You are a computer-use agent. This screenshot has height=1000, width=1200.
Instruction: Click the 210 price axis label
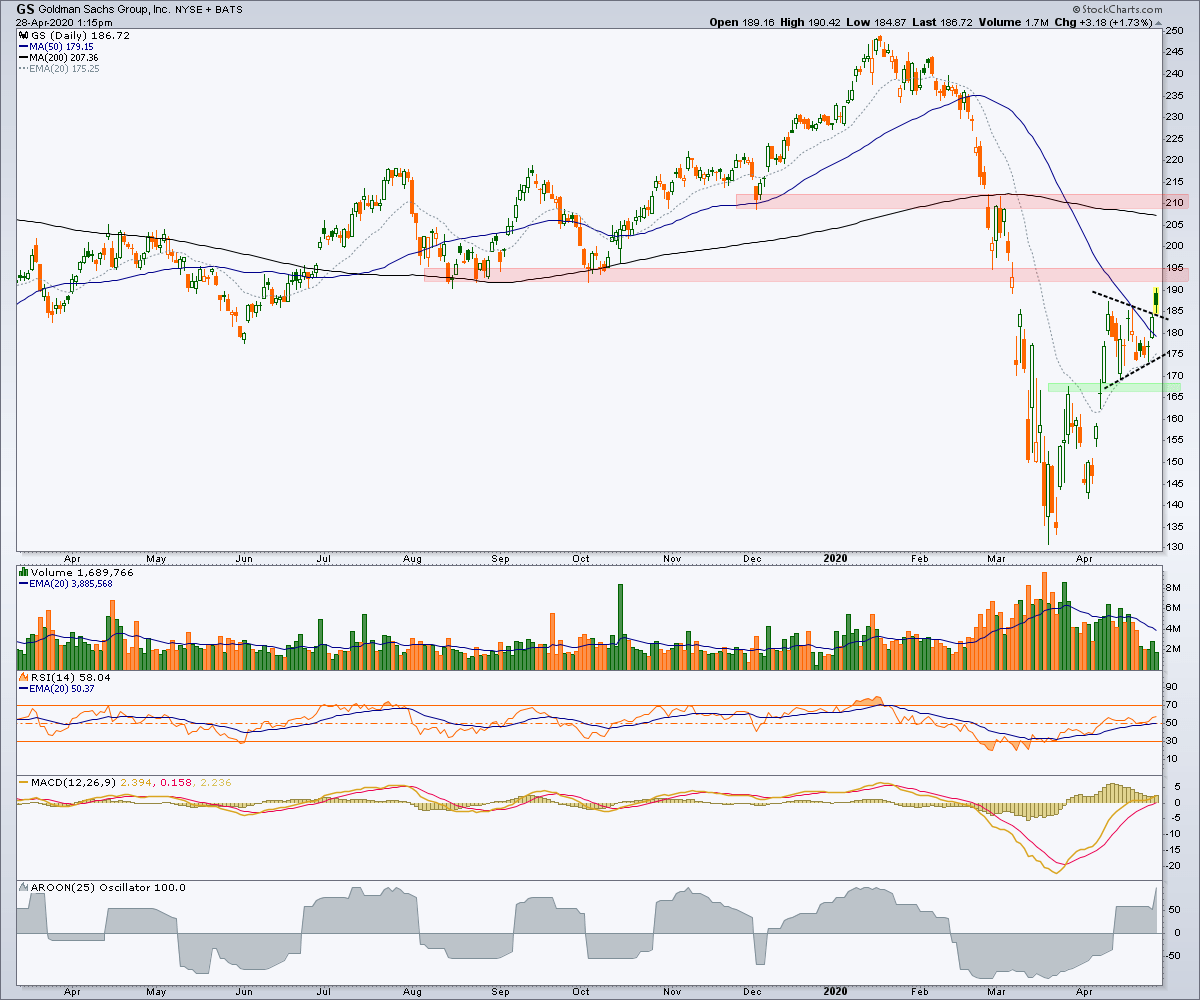click(1176, 202)
